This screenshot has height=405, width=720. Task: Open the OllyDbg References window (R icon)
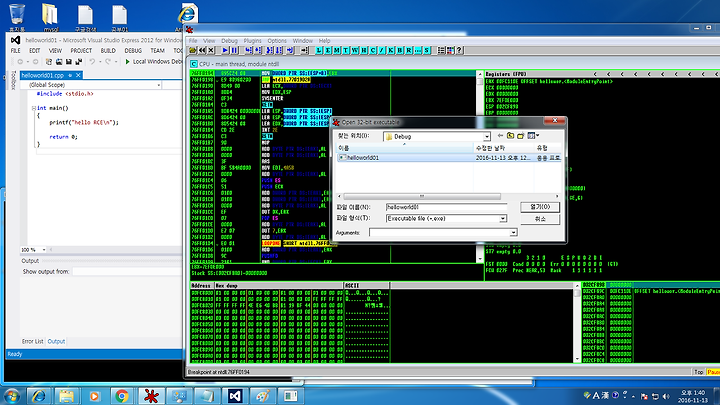pyautogui.click(x=409, y=50)
